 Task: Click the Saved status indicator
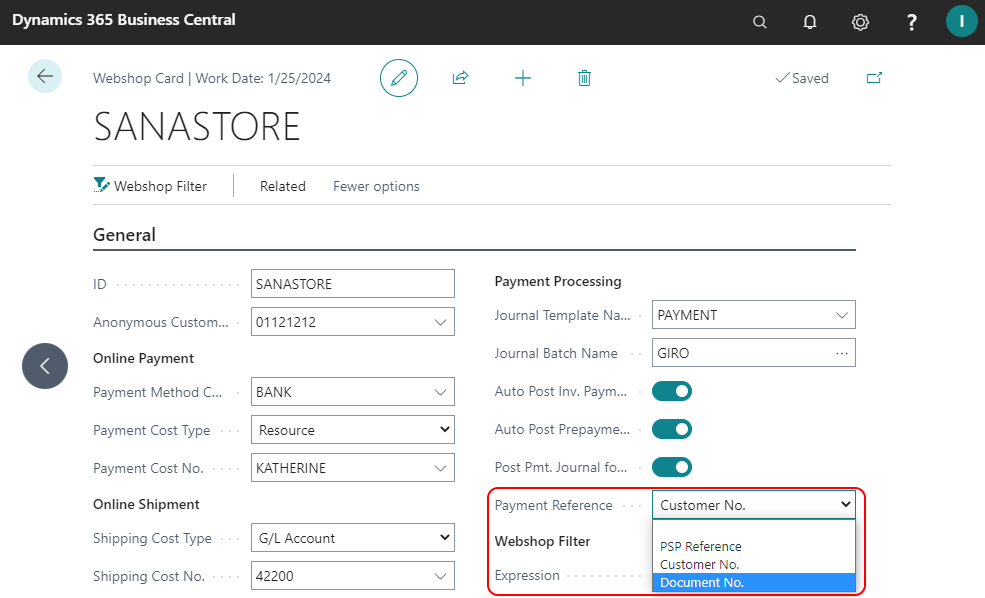tap(802, 78)
